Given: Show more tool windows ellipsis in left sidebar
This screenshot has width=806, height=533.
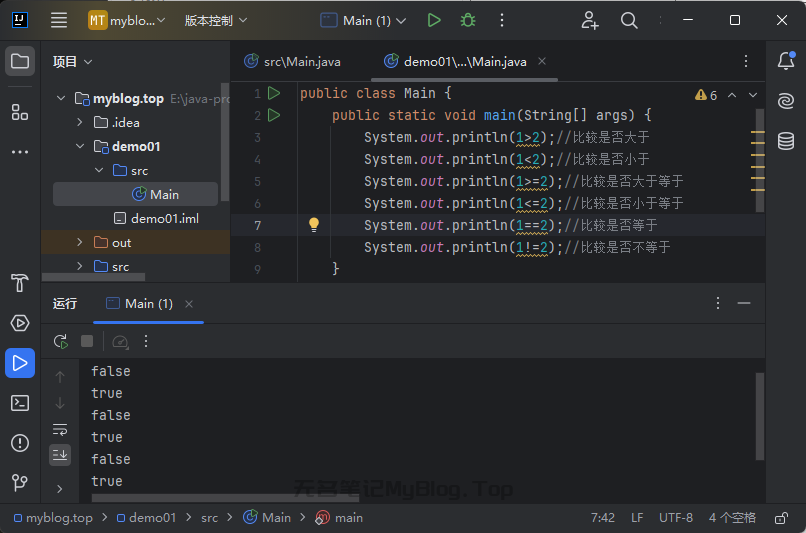Looking at the screenshot, I should tap(20, 152).
